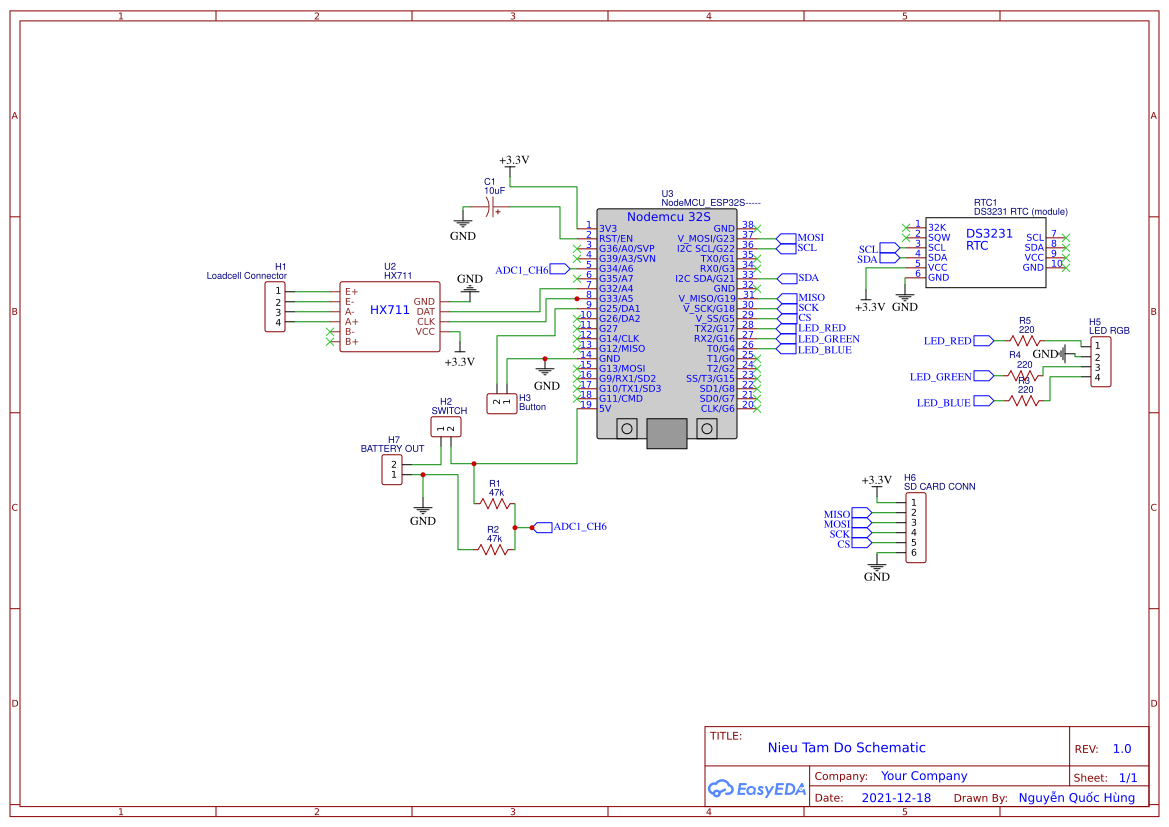The image size is (1169, 827).
Task: Select the GND symbol below capacitor C1
Action: [462, 227]
